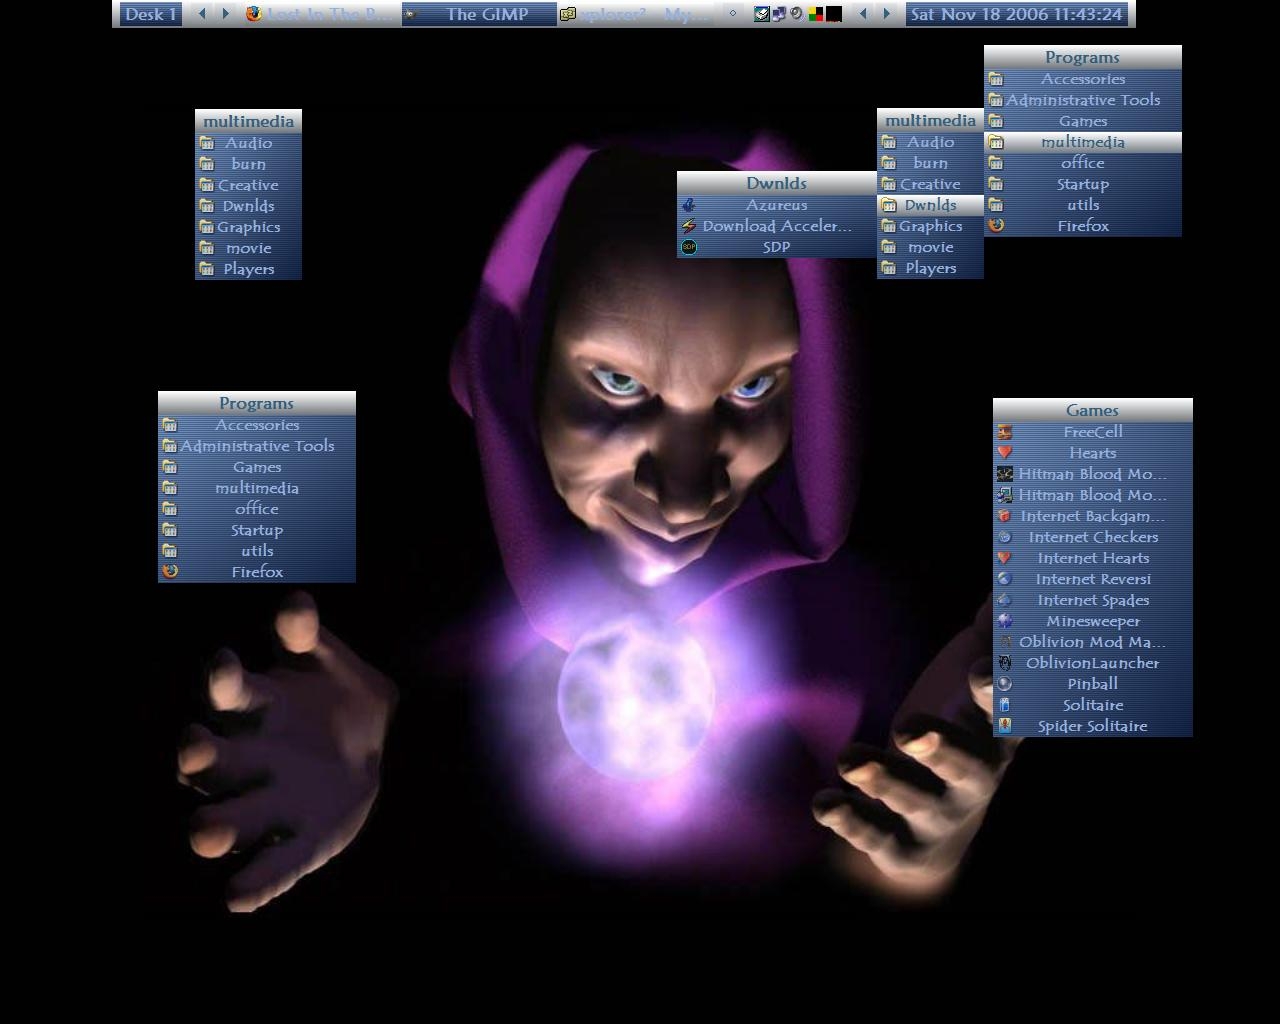The width and height of the screenshot is (1280, 1024).
Task: Open Players in multimedia menu touching the Dwnlds menu
Action: 930,268
